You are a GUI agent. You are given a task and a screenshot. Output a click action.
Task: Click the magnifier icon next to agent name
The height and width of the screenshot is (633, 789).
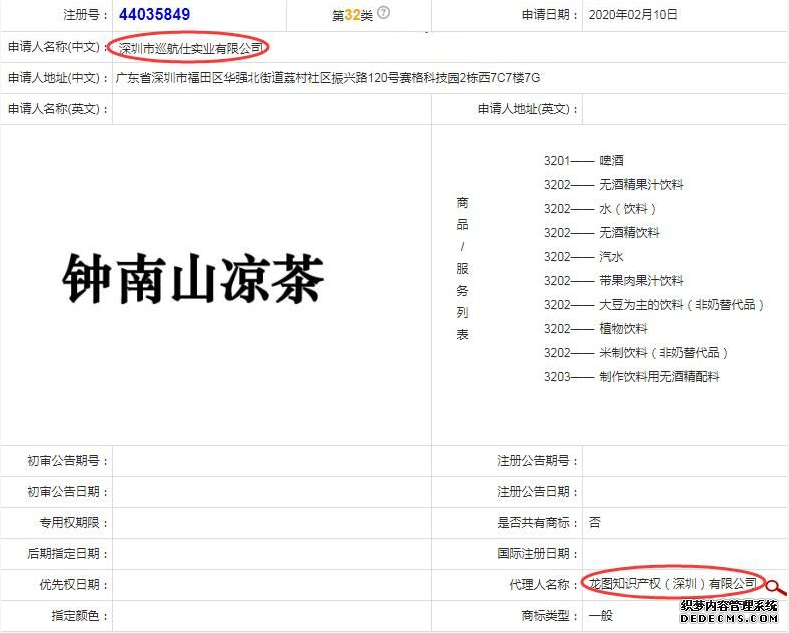775,587
